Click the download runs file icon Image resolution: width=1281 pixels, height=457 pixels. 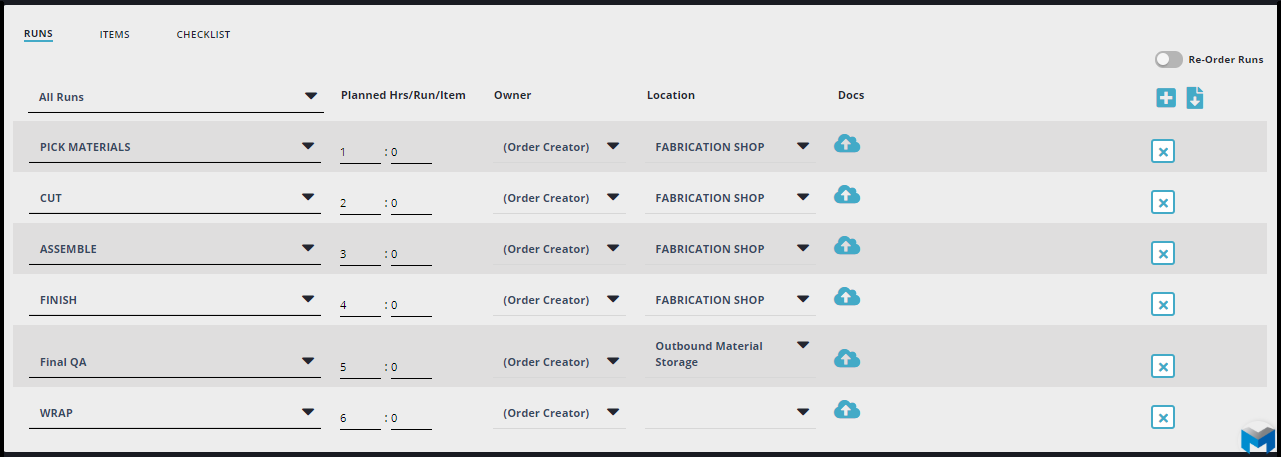tap(1195, 97)
